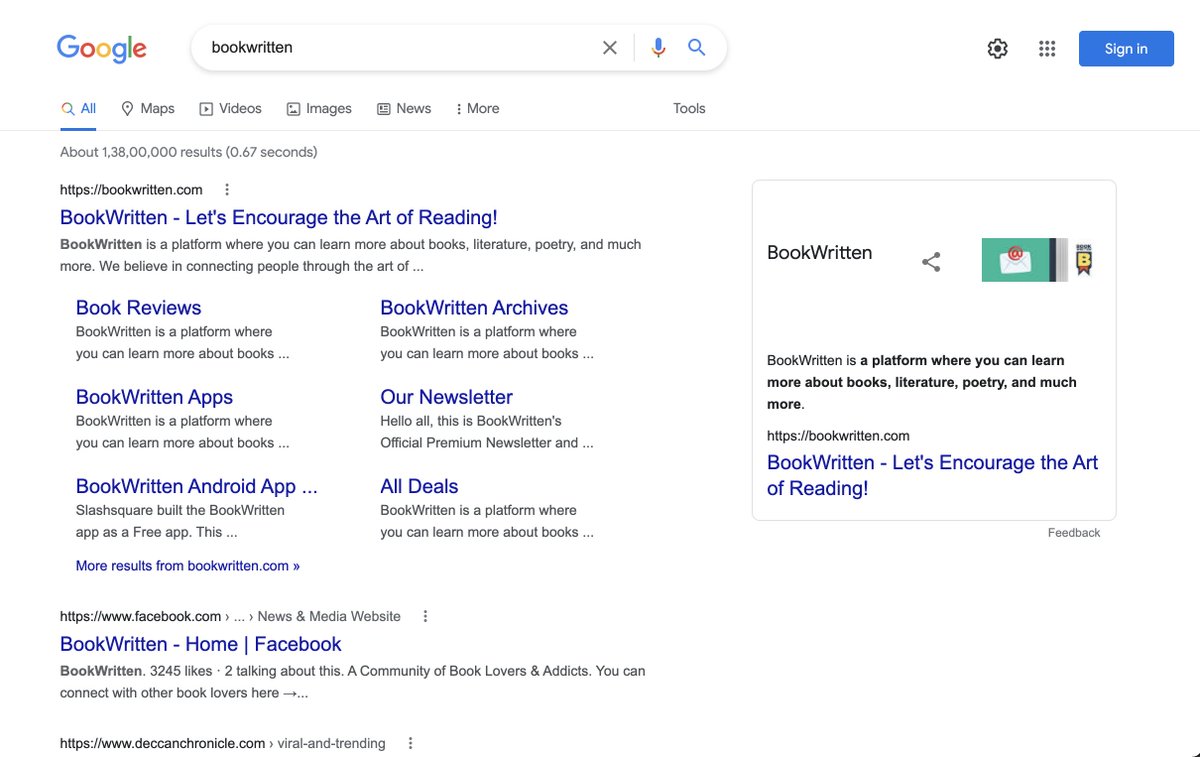This screenshot has width=1200, height=757.
Task: Open BookWritten - Home | Facebook result
Action: pos(201,644)
